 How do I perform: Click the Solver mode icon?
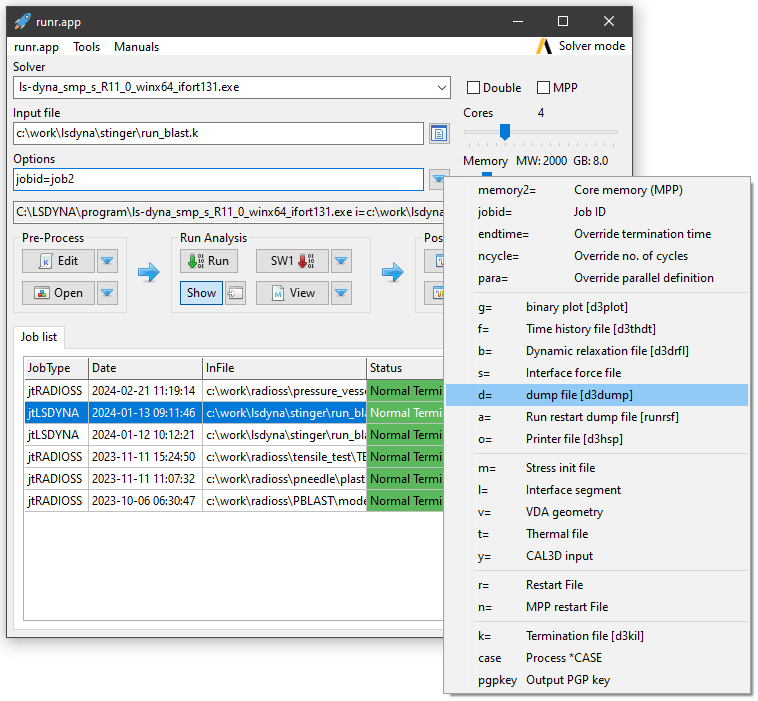(x=544, y=46)
